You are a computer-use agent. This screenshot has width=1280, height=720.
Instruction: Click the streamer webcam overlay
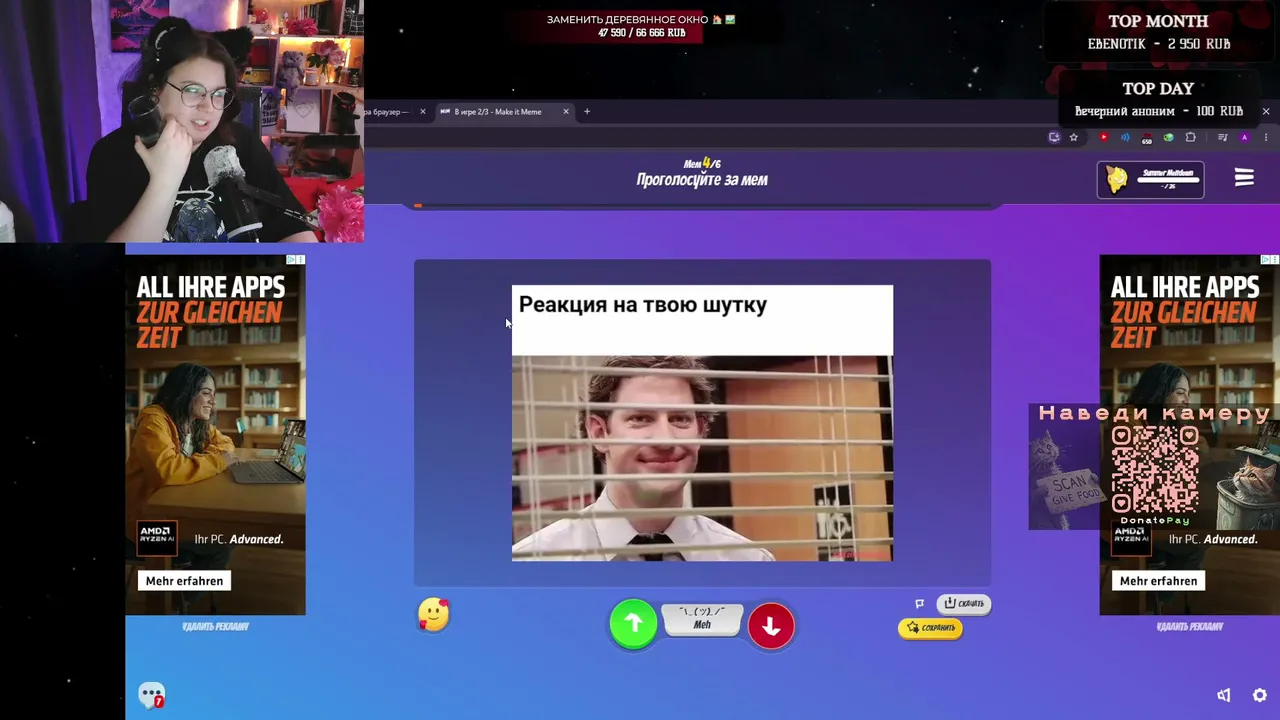coord(182,121)
